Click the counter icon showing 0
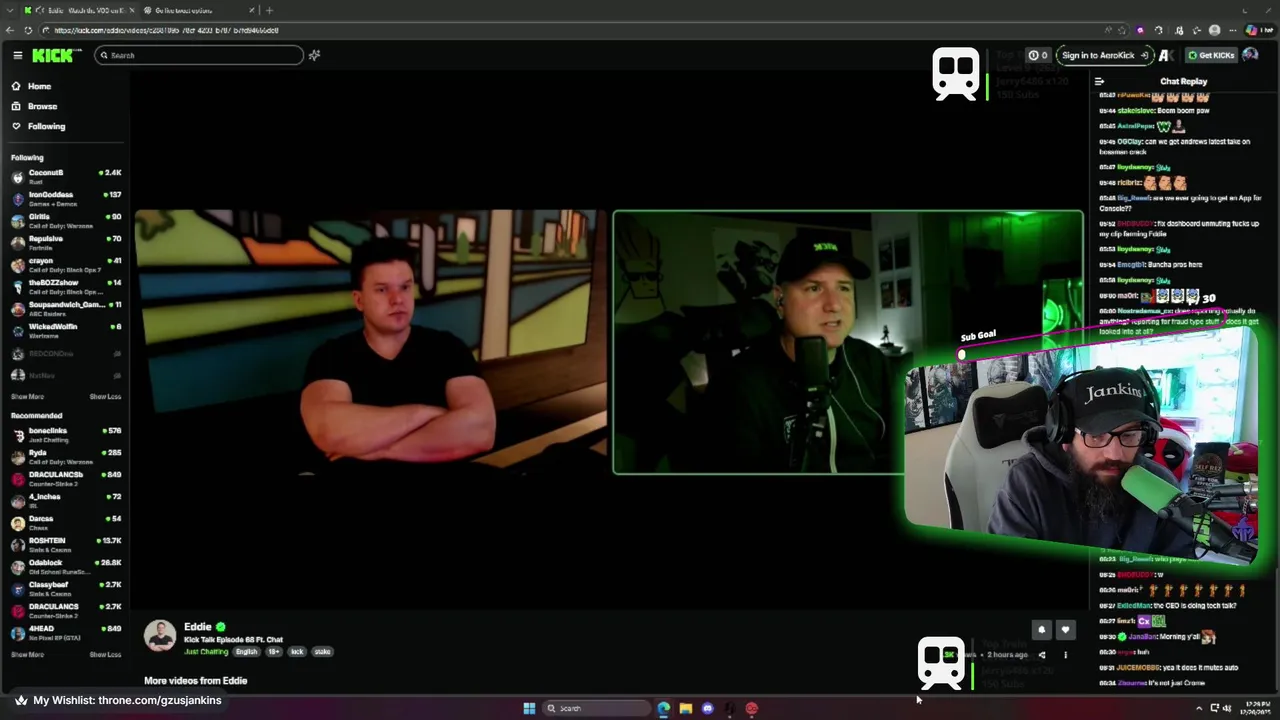Screen dimensions: 1280x720 (1039, 55)
